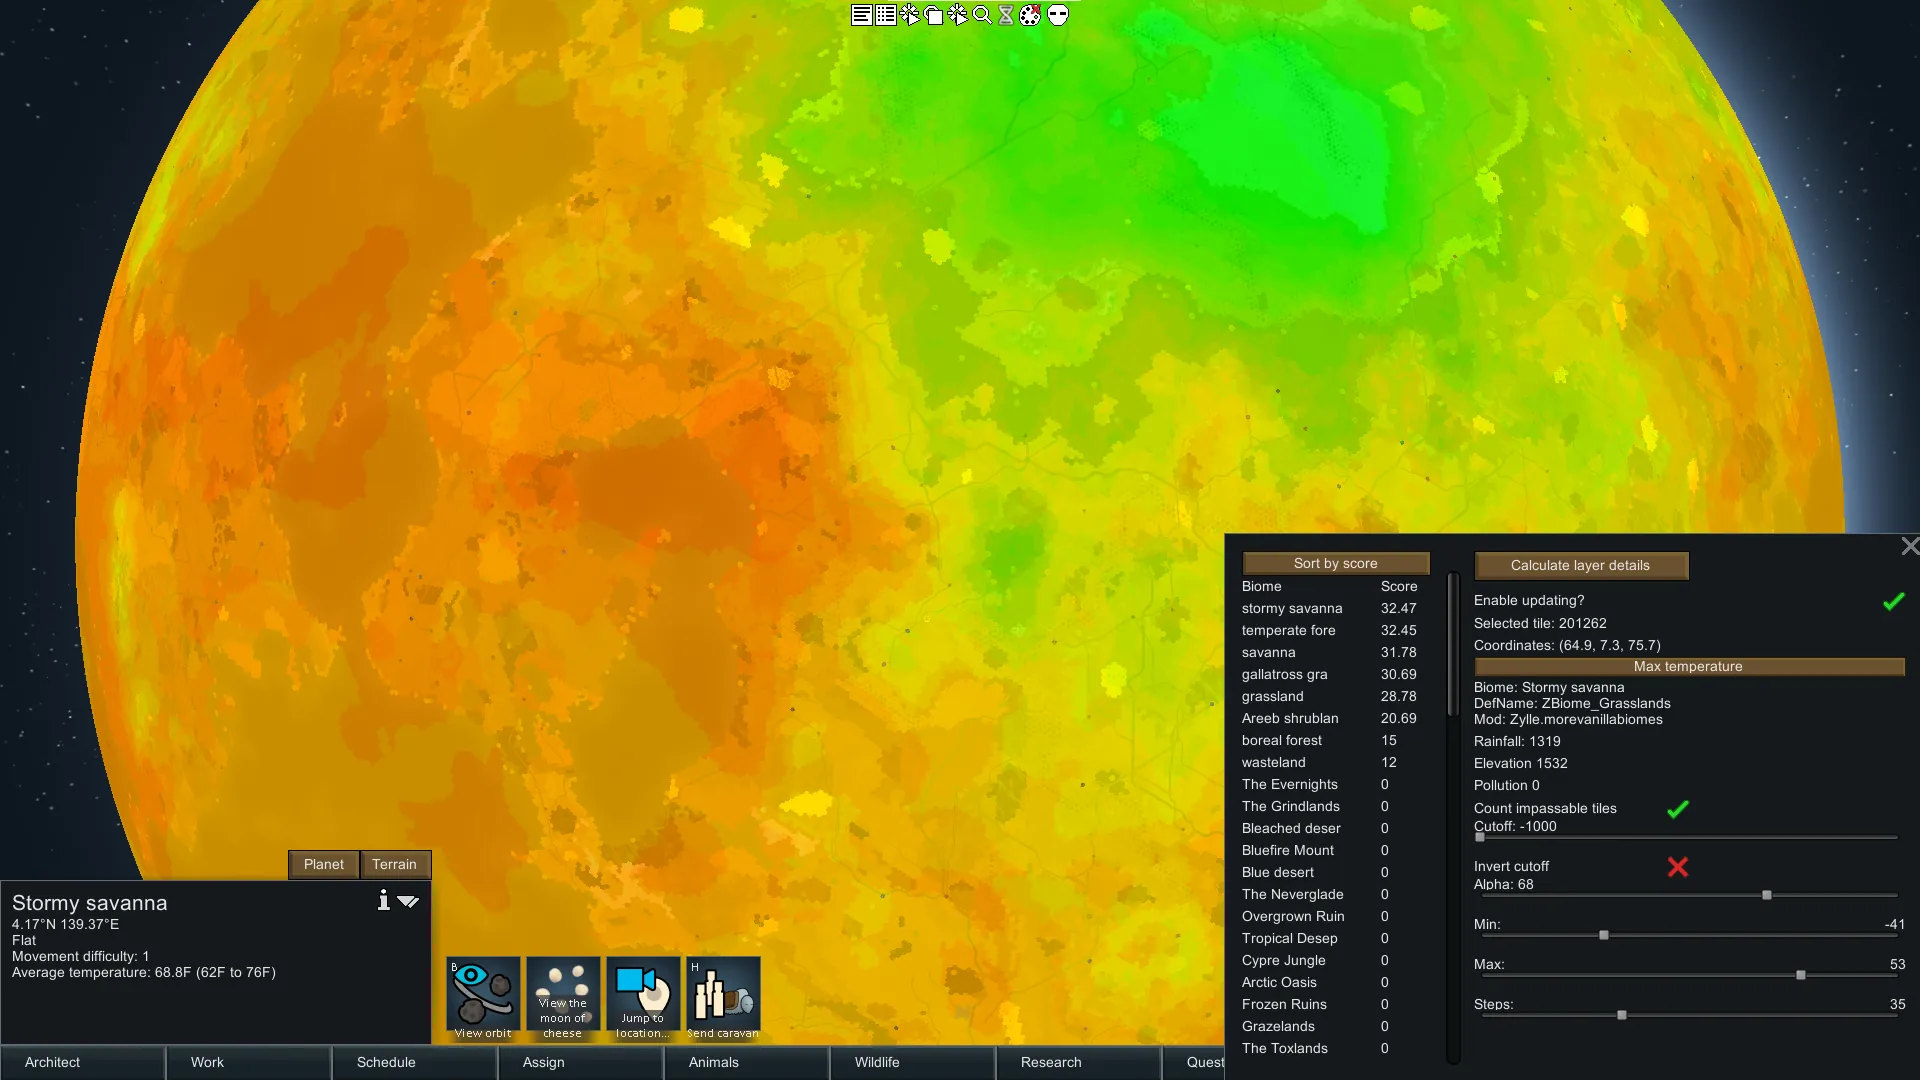
Task: Toggle Count impassable tiles checkmark
Action: (x=1678, y=809)
